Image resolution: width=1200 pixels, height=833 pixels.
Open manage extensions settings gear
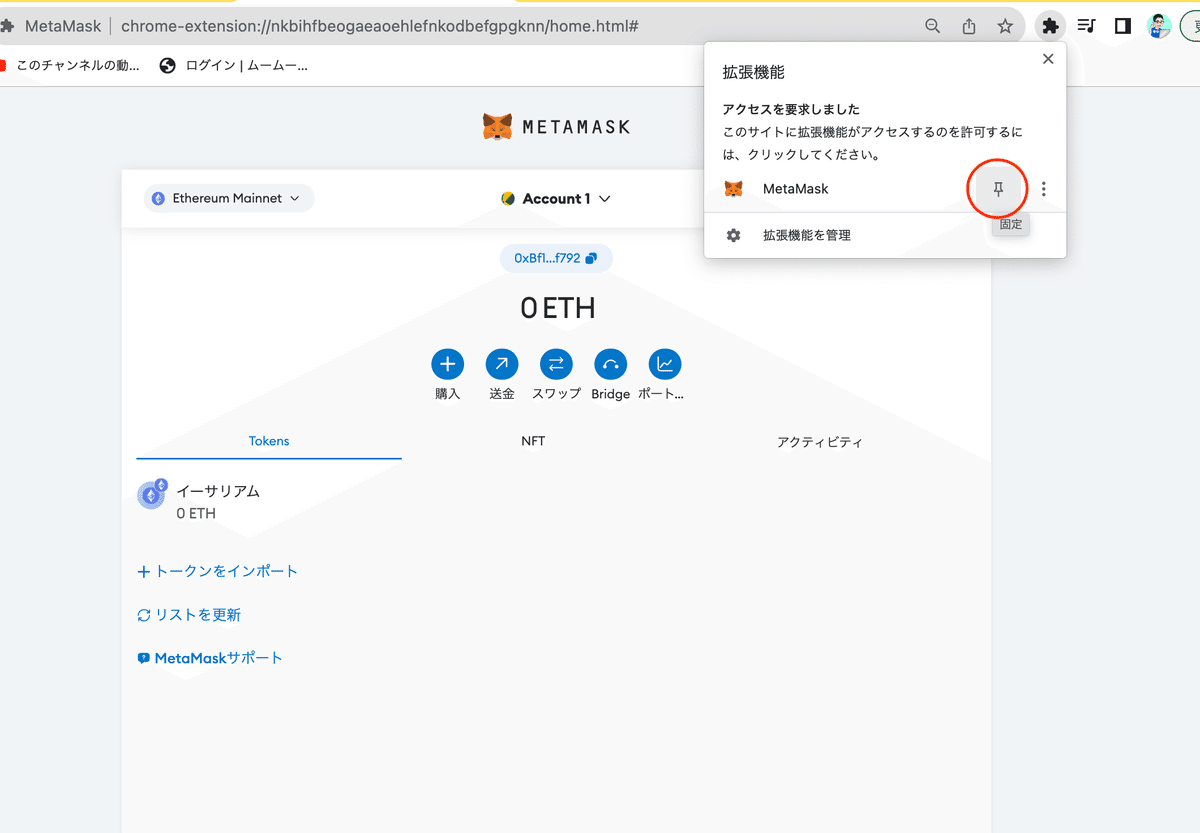pos(734,235)
